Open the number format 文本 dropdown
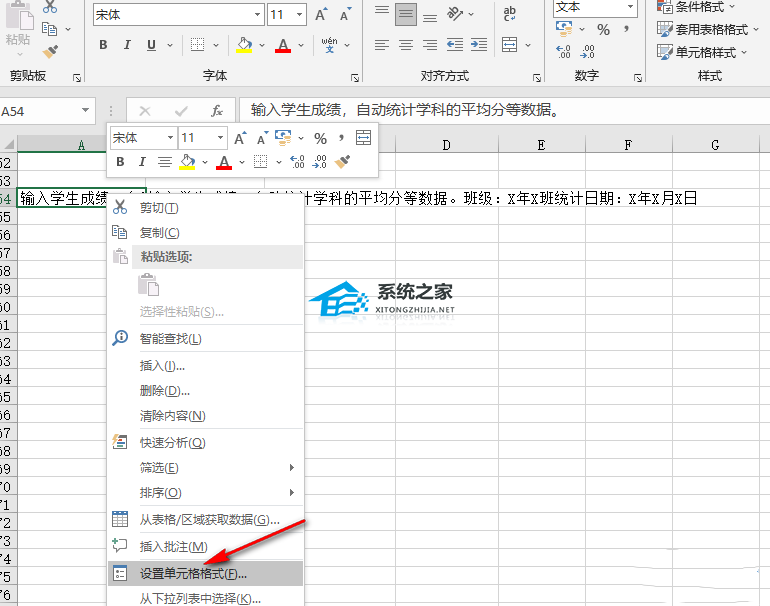Screen dimensions: 770x606 pyautogui.click(x=630, y=7)
